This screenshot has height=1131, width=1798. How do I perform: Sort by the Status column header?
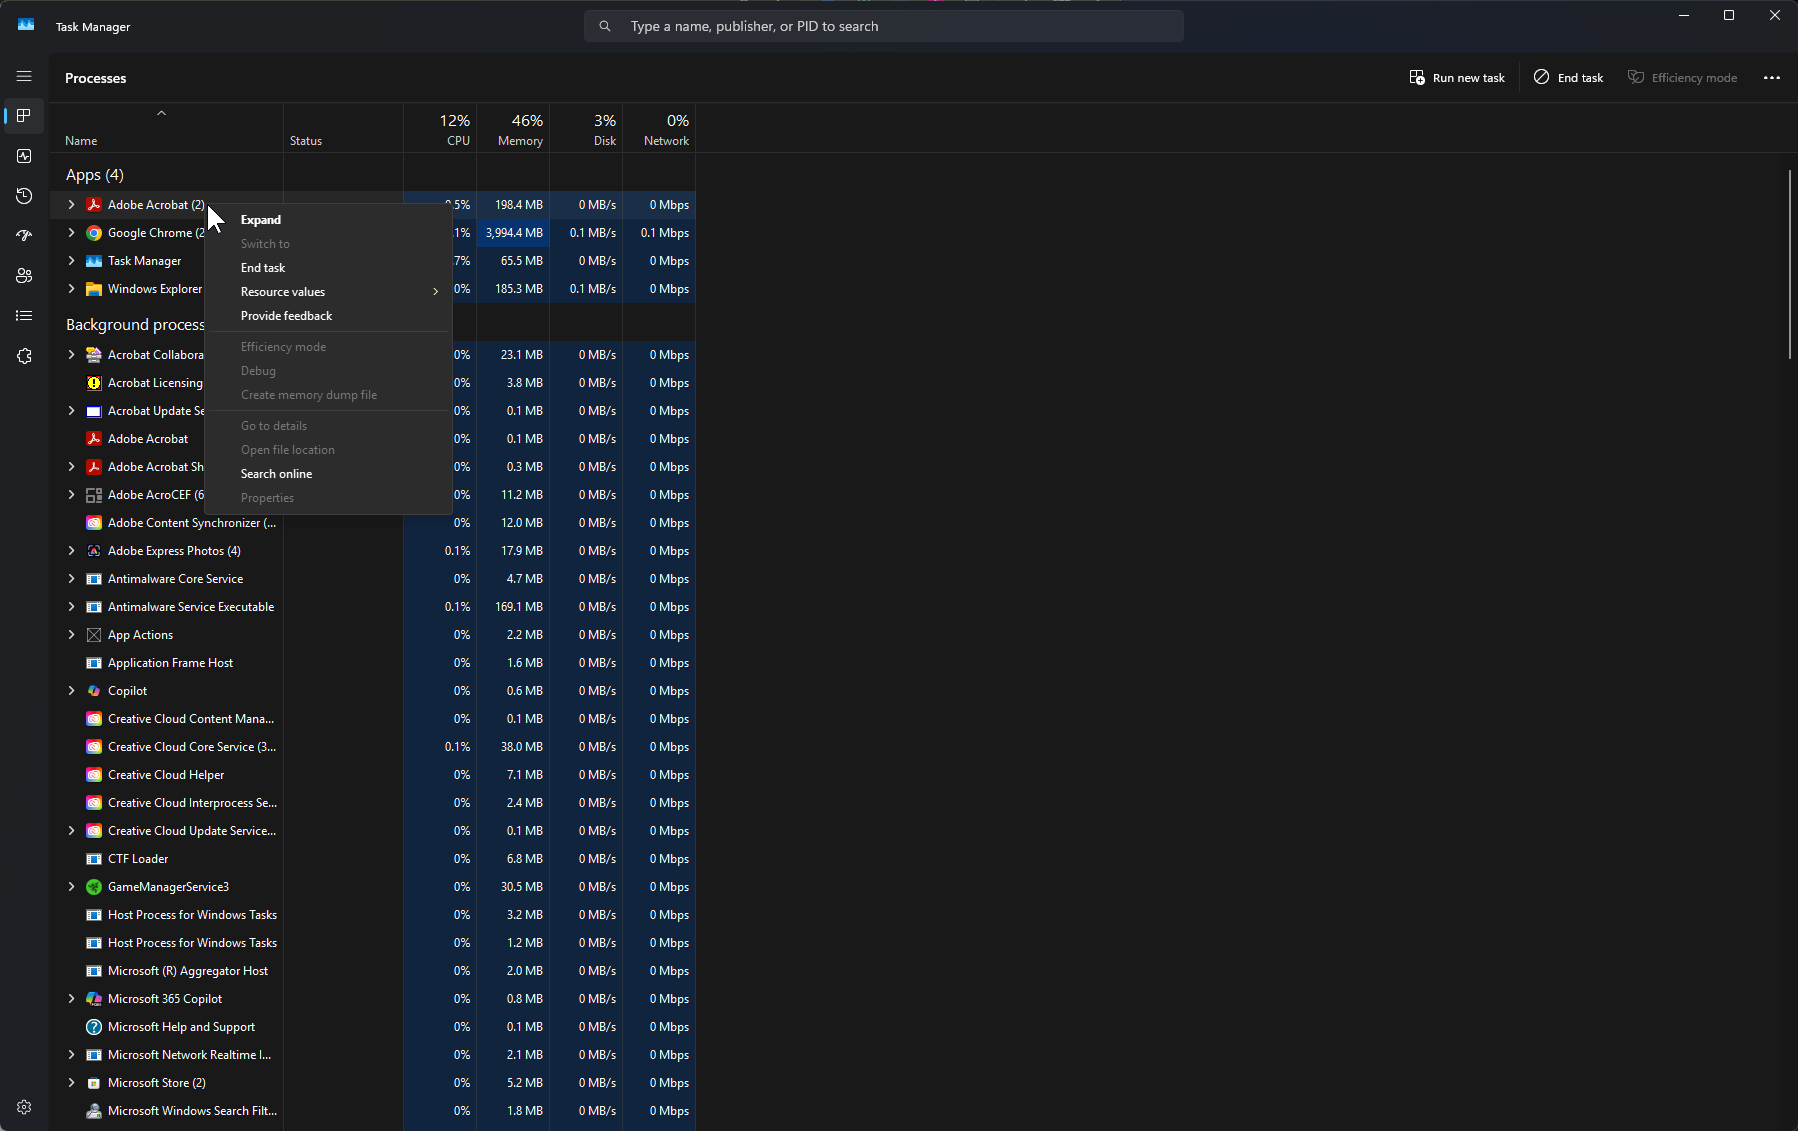(343, 129)
